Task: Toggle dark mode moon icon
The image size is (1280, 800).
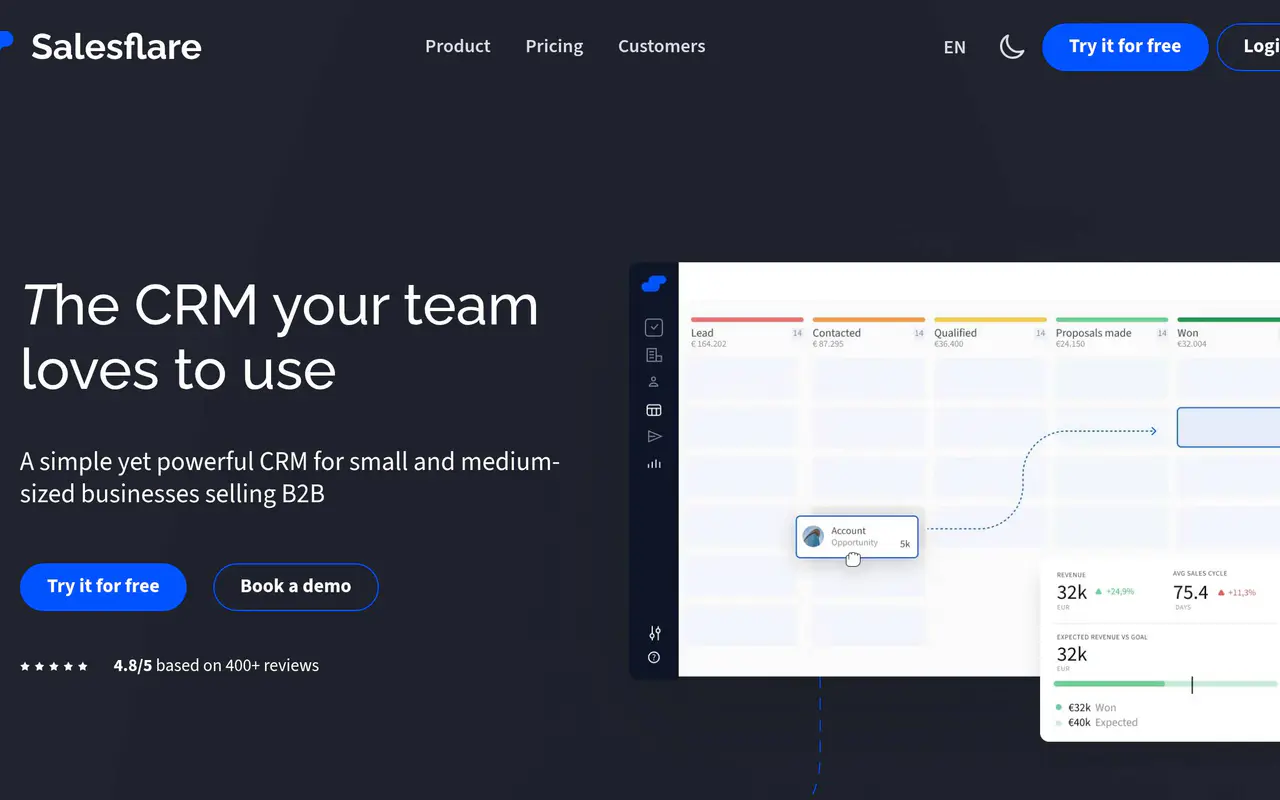Action: (1012, 46)
